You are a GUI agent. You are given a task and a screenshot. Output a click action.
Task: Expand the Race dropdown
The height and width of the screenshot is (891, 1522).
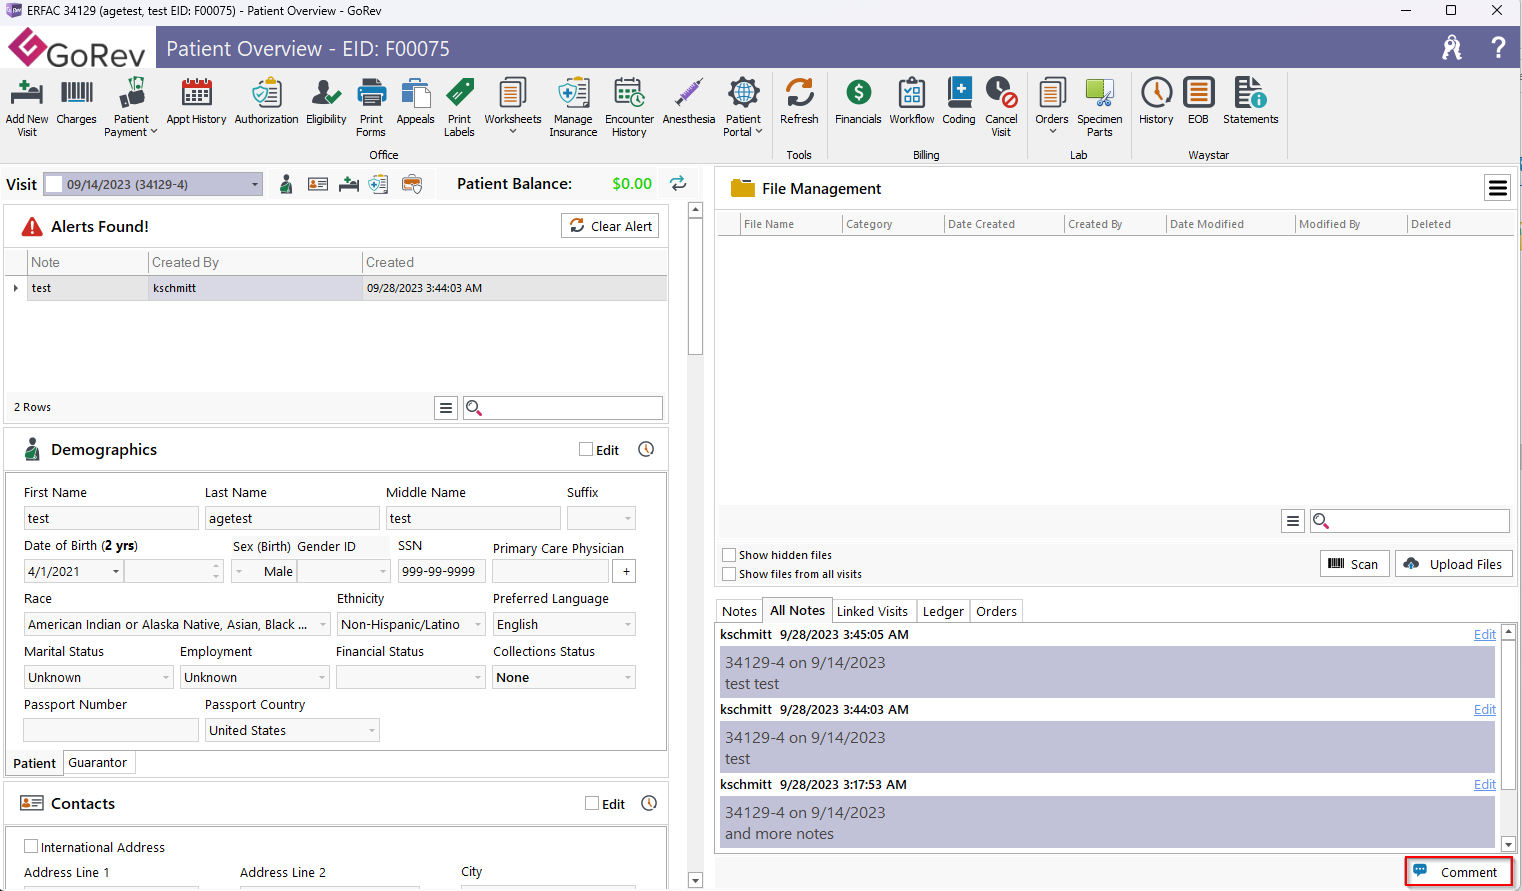322,625
